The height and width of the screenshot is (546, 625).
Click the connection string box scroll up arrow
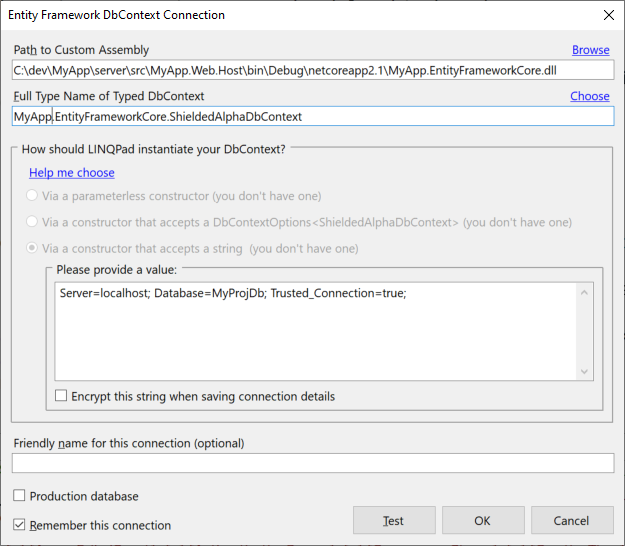click(x=584, y=293)
